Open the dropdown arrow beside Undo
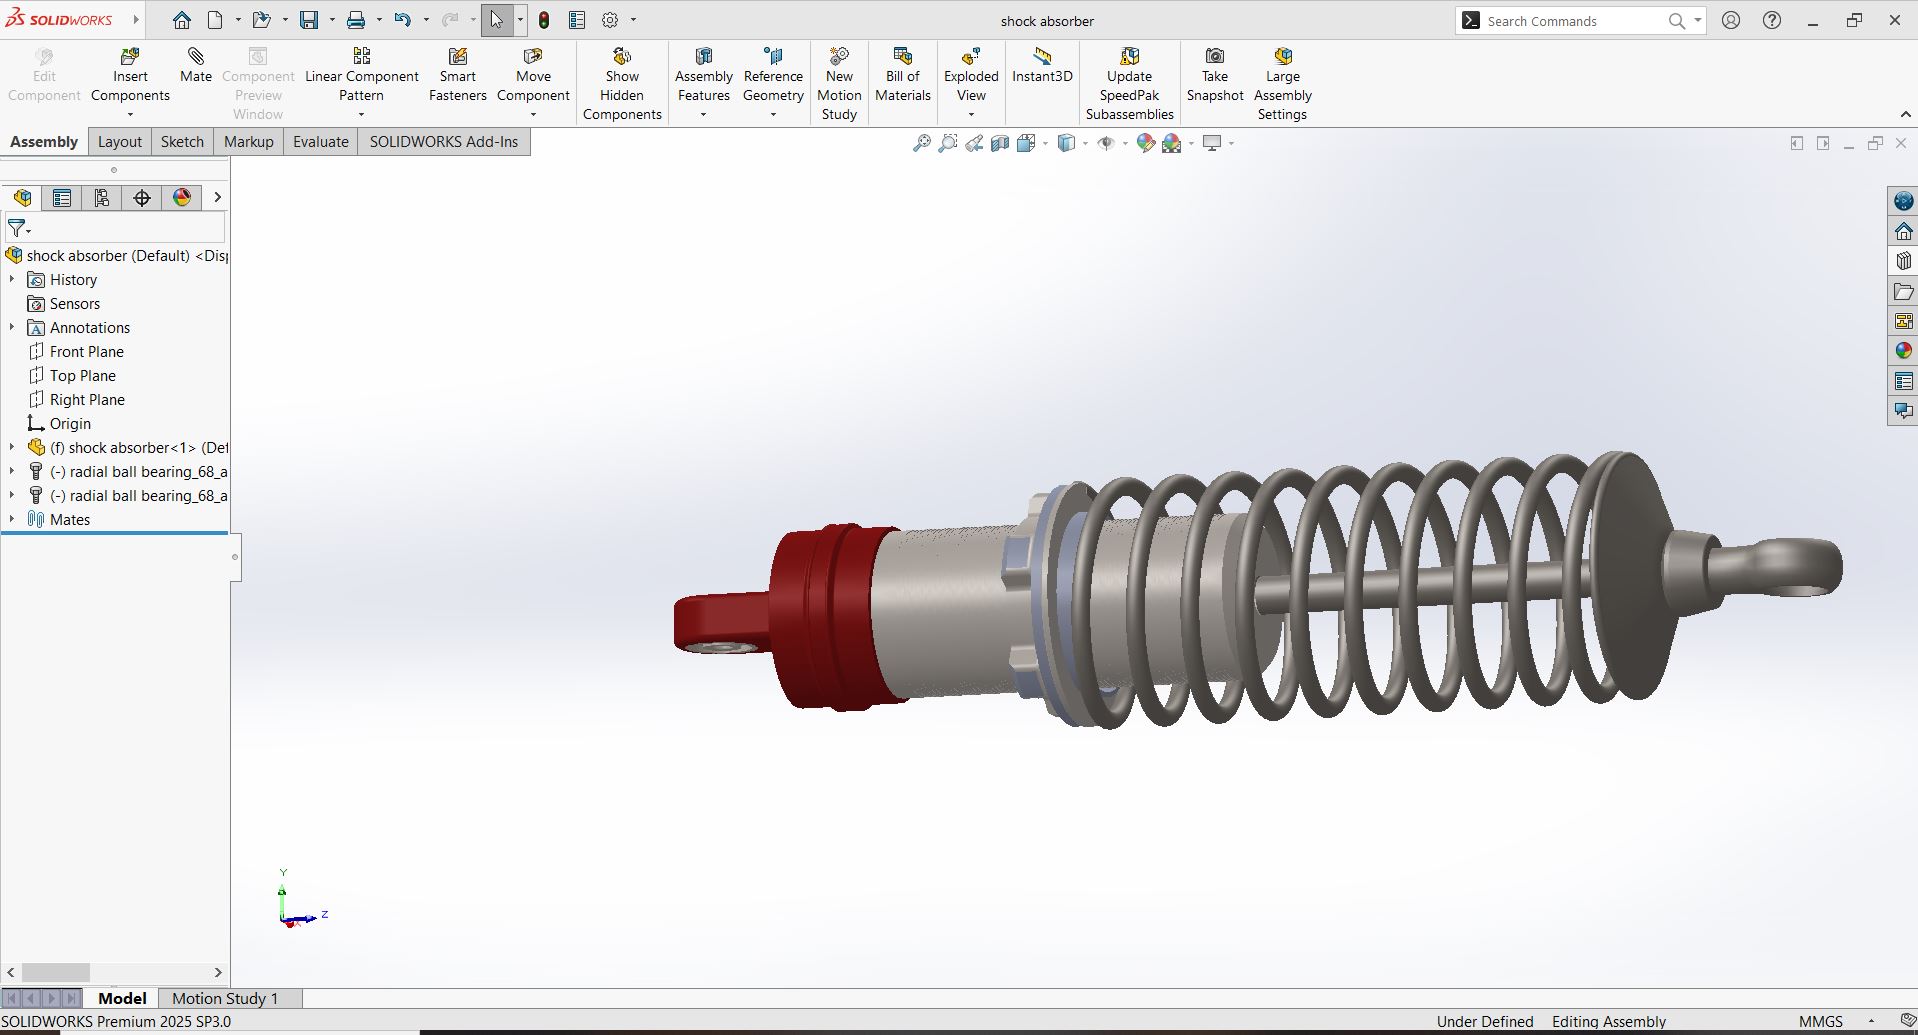The image size is (1918, 1035). (426, 20)
